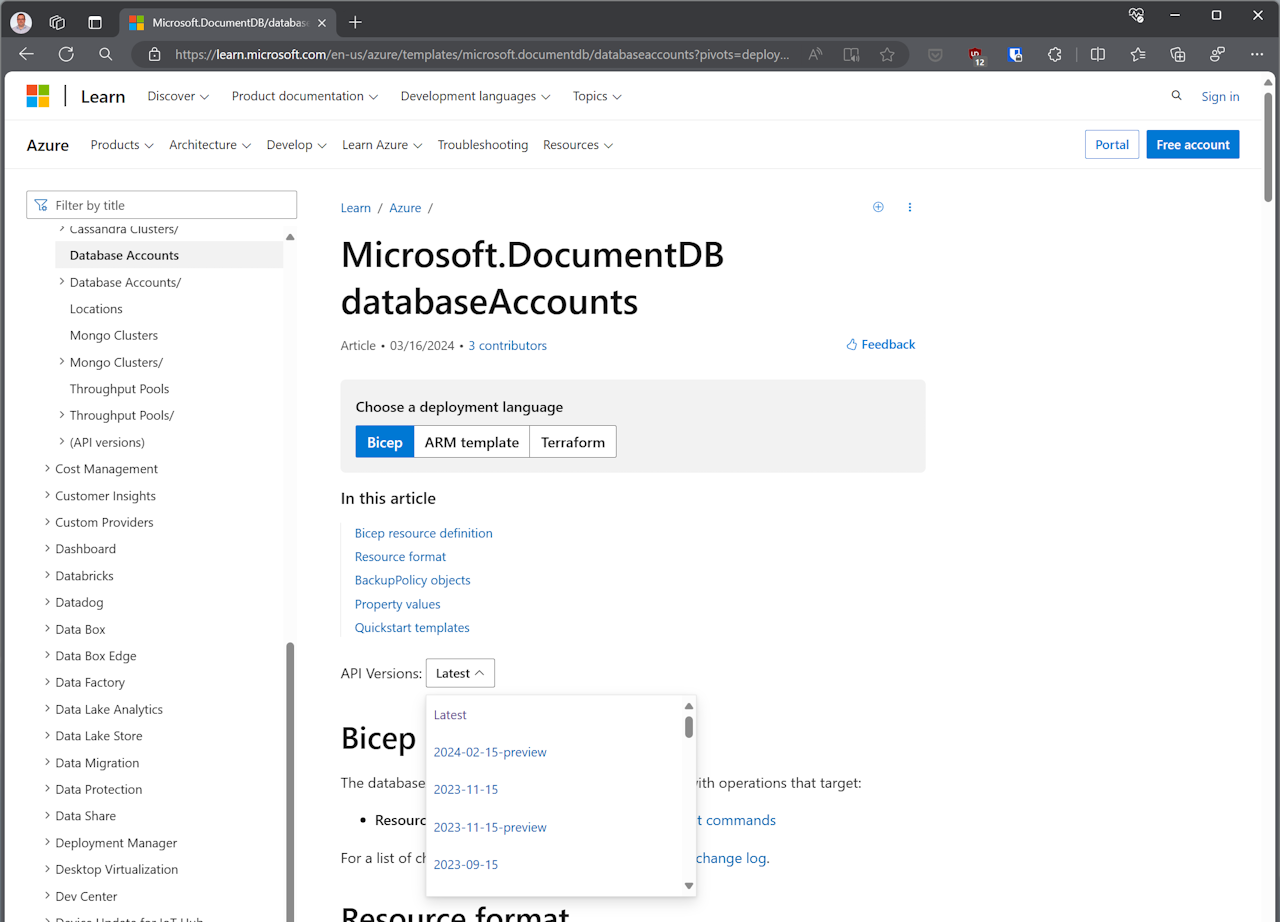
Task: Click the address bar URL field
Action: click(482, 55)
